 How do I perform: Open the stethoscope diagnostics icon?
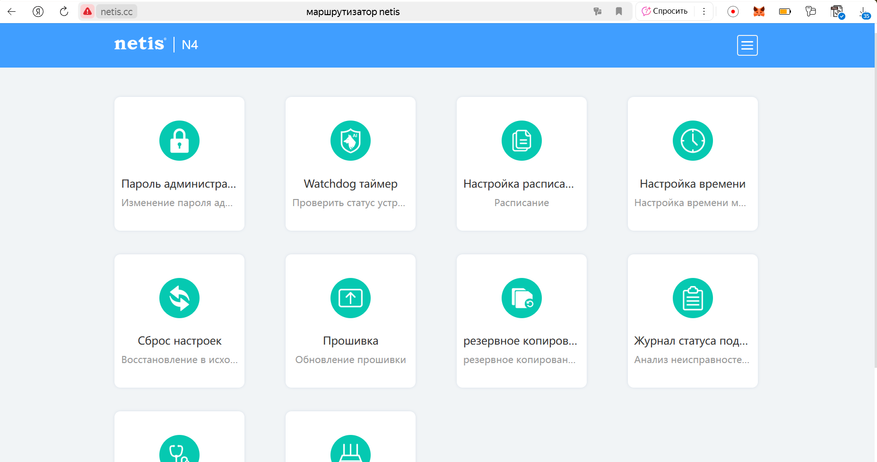coord(179,449)
